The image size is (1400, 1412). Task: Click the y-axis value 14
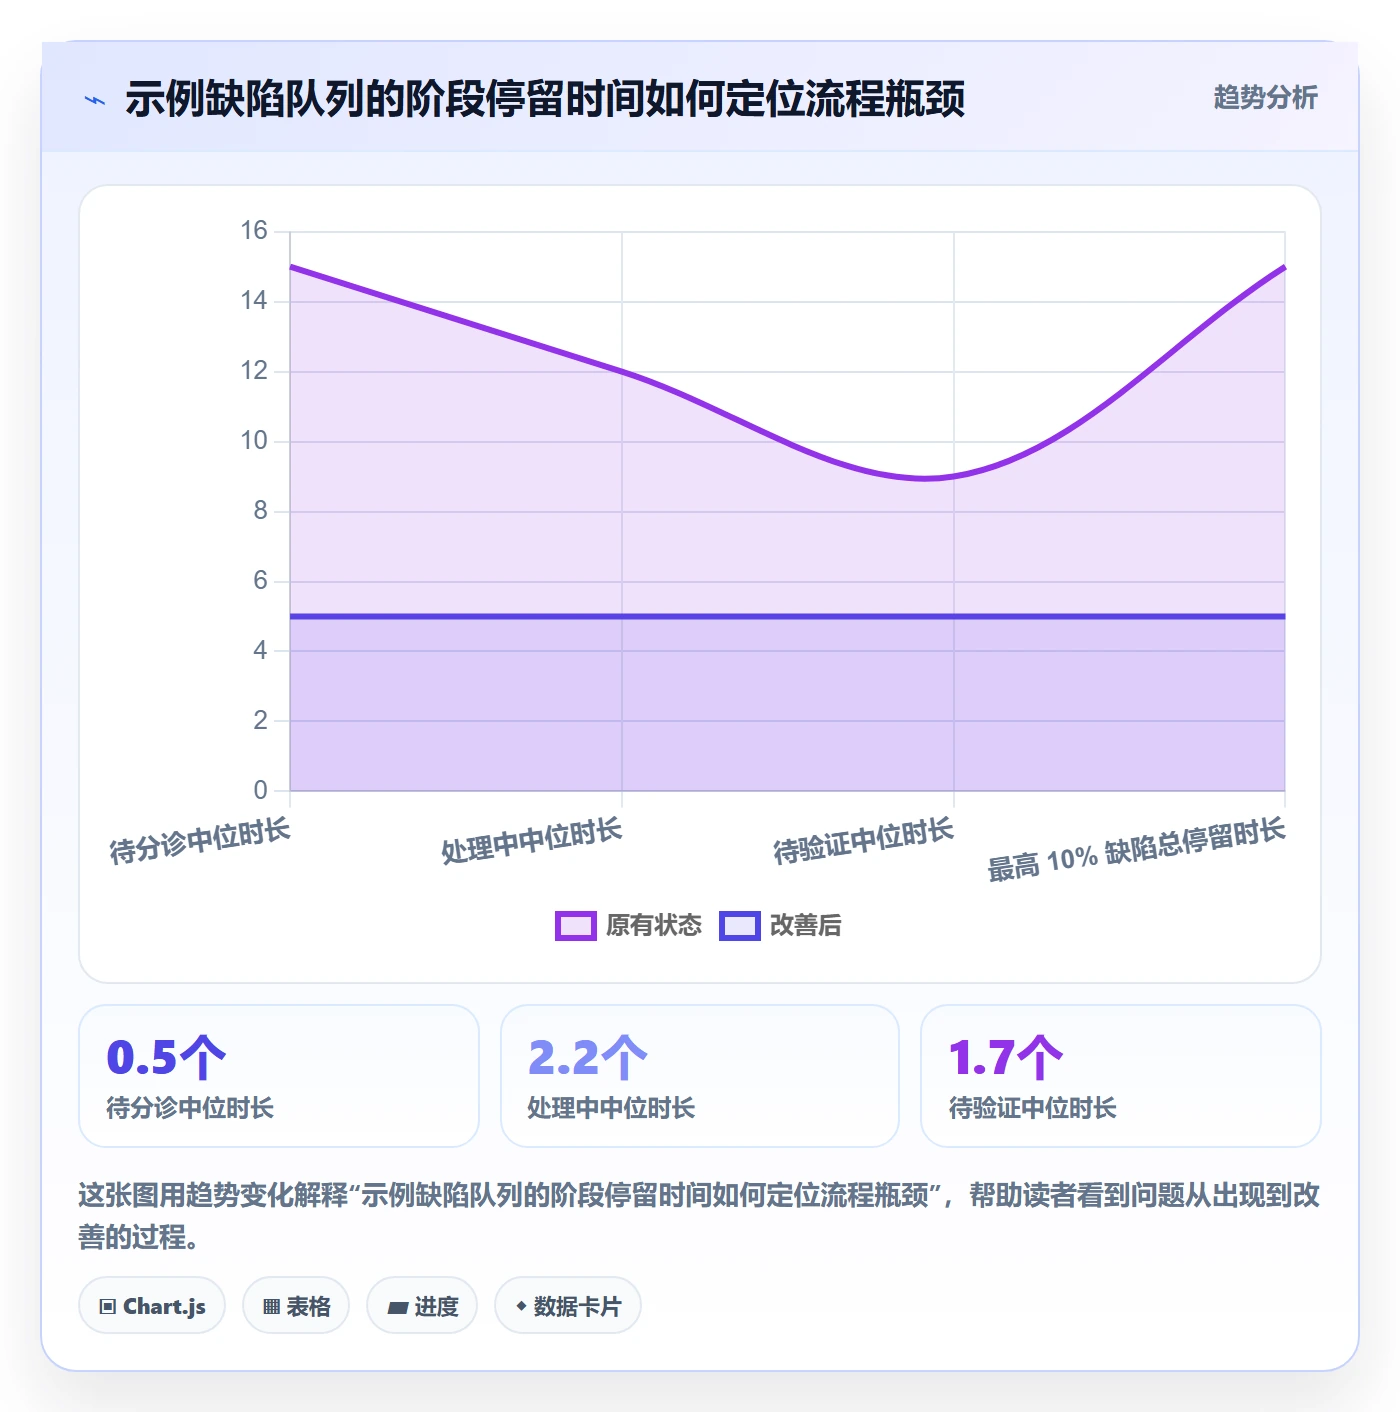[254, 301]
